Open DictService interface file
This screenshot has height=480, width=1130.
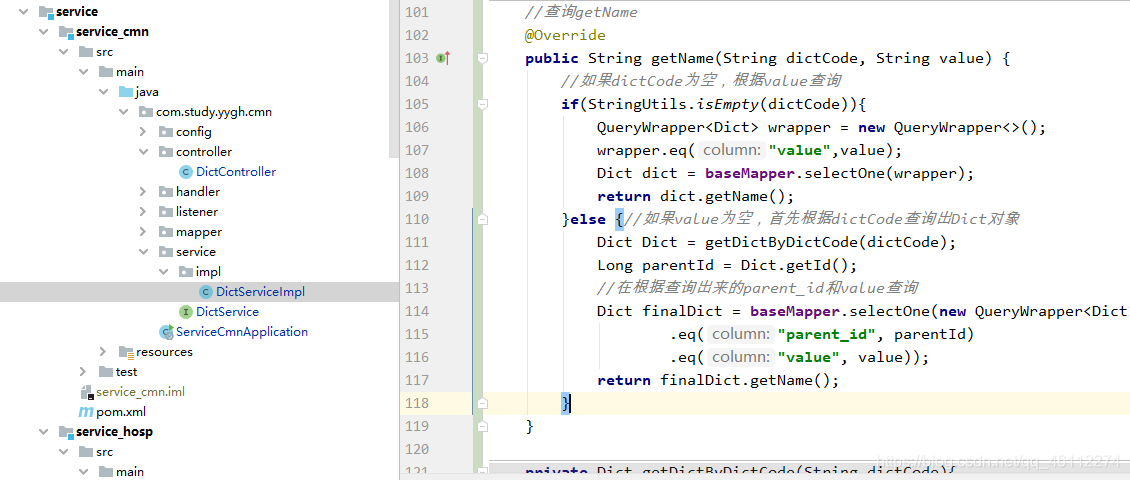click(227, 312)
